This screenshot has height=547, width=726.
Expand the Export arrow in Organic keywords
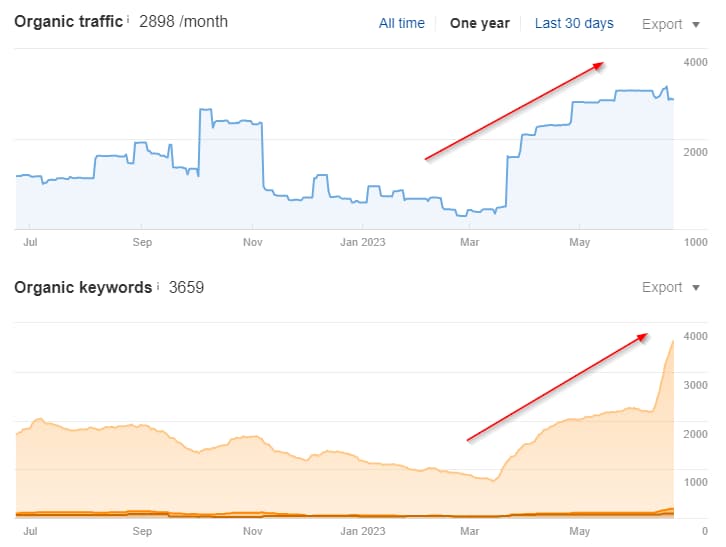[x=677, y=288]
